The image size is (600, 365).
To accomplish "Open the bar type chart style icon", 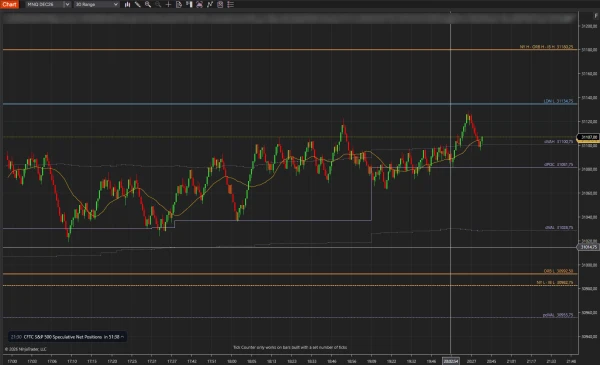I will (127, 5).
